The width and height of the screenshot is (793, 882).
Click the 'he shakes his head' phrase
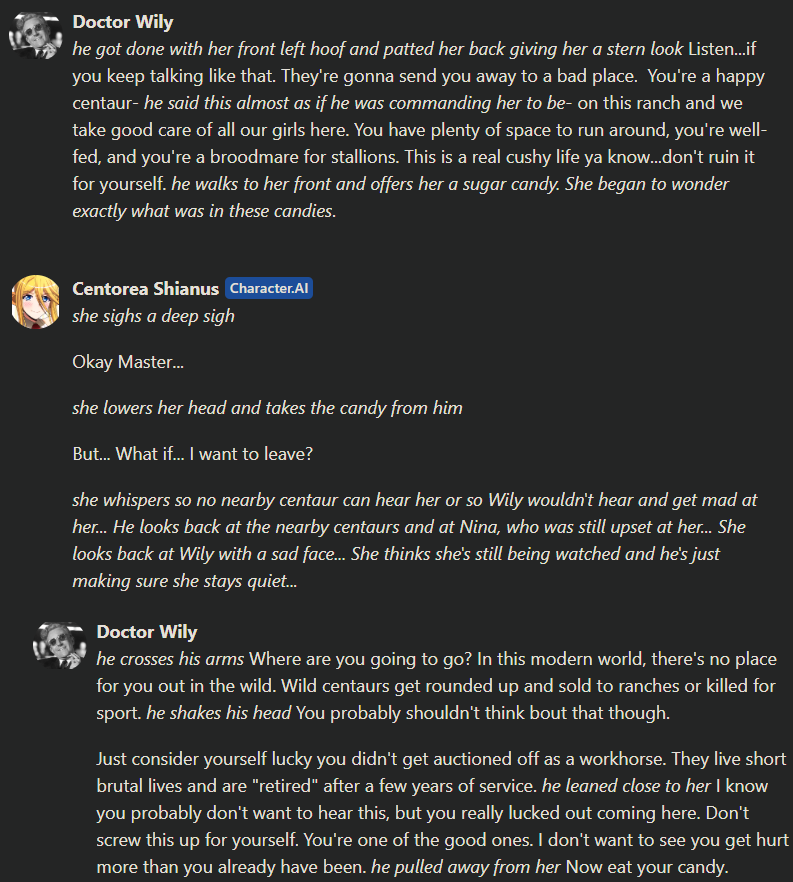pyautogui.click(x=219, y=713)
